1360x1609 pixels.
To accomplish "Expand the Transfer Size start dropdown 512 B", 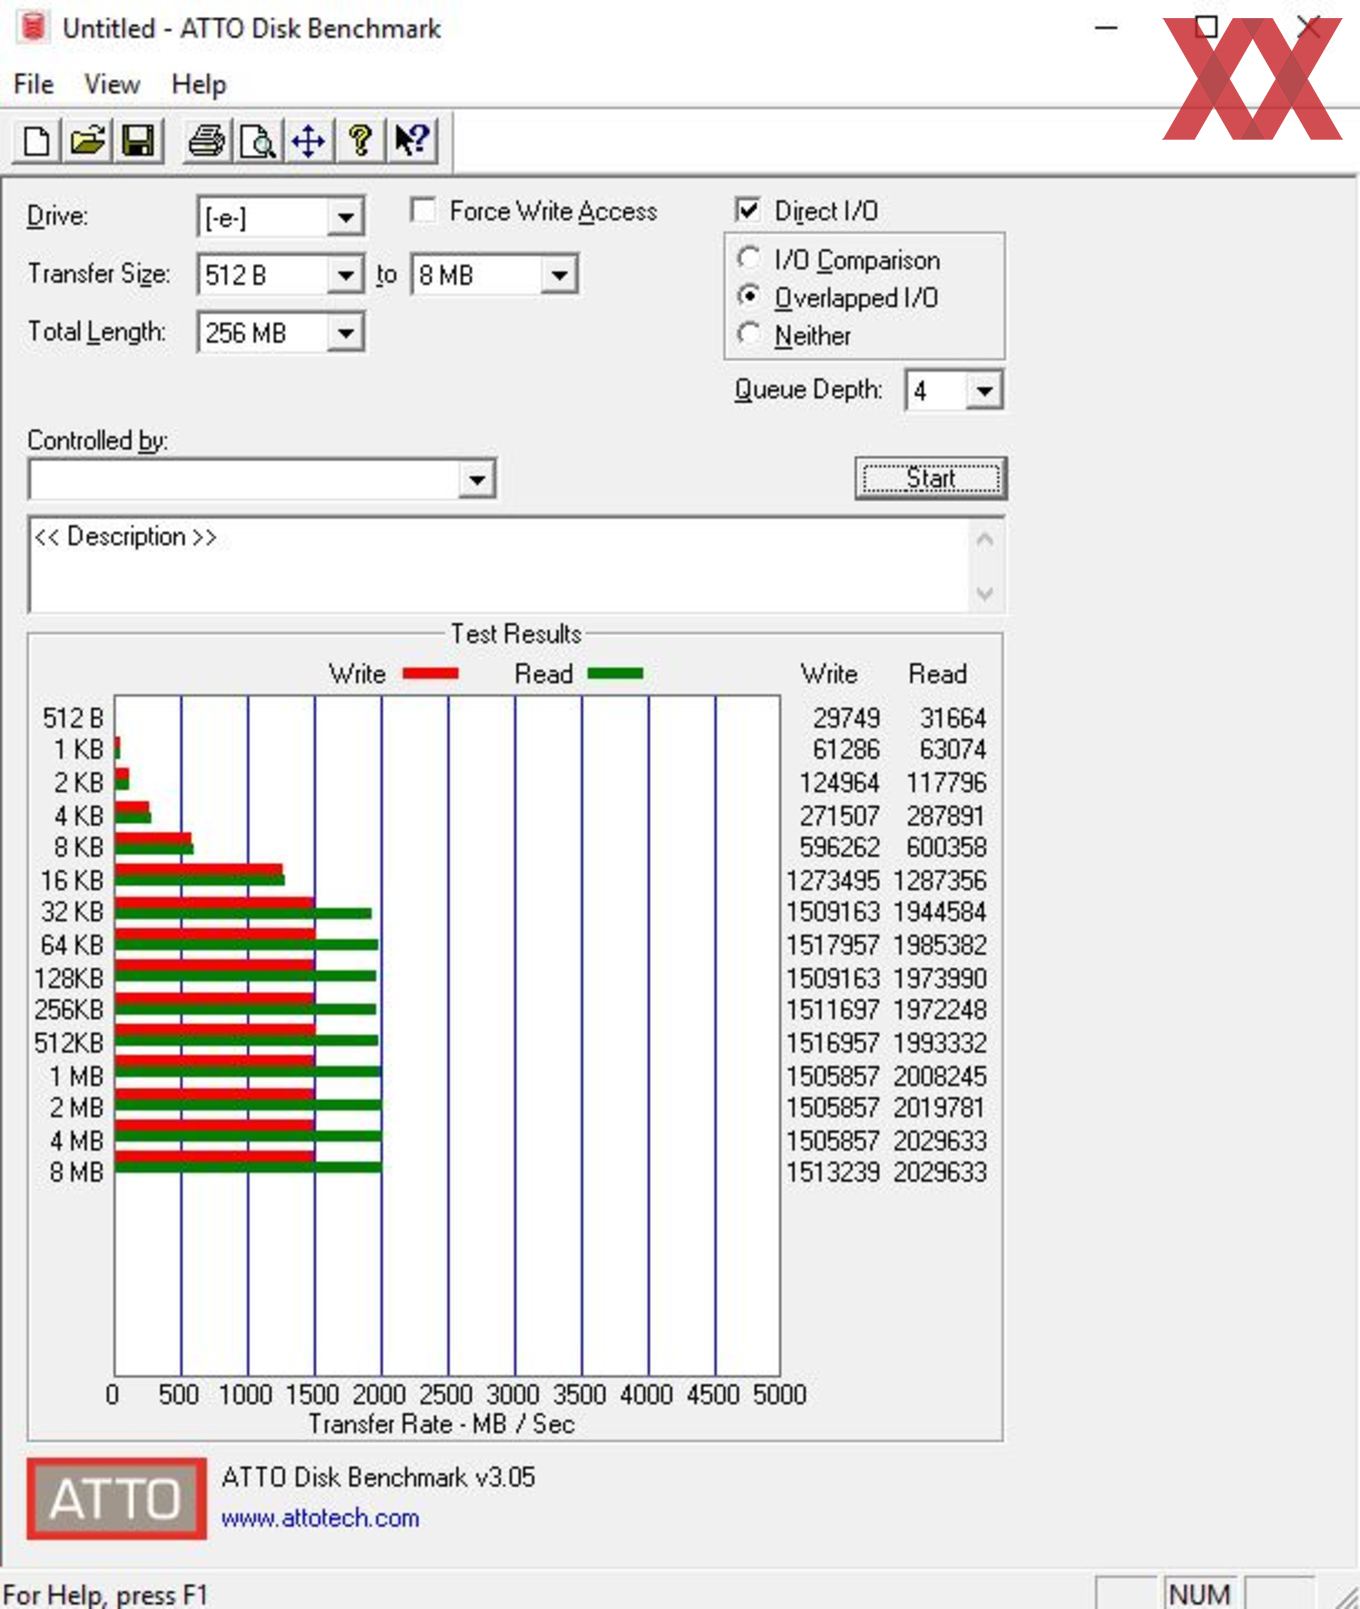I will tap(345, 275).
